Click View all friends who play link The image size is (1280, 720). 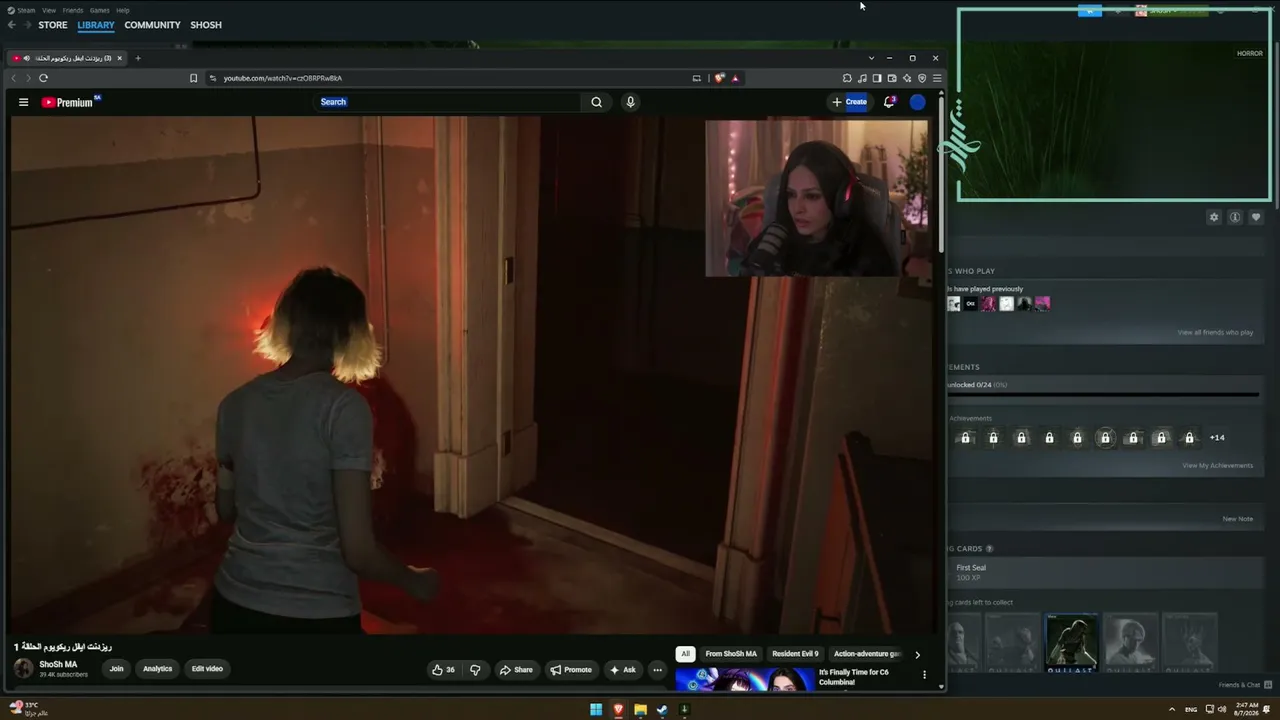tap(1215, 332)
